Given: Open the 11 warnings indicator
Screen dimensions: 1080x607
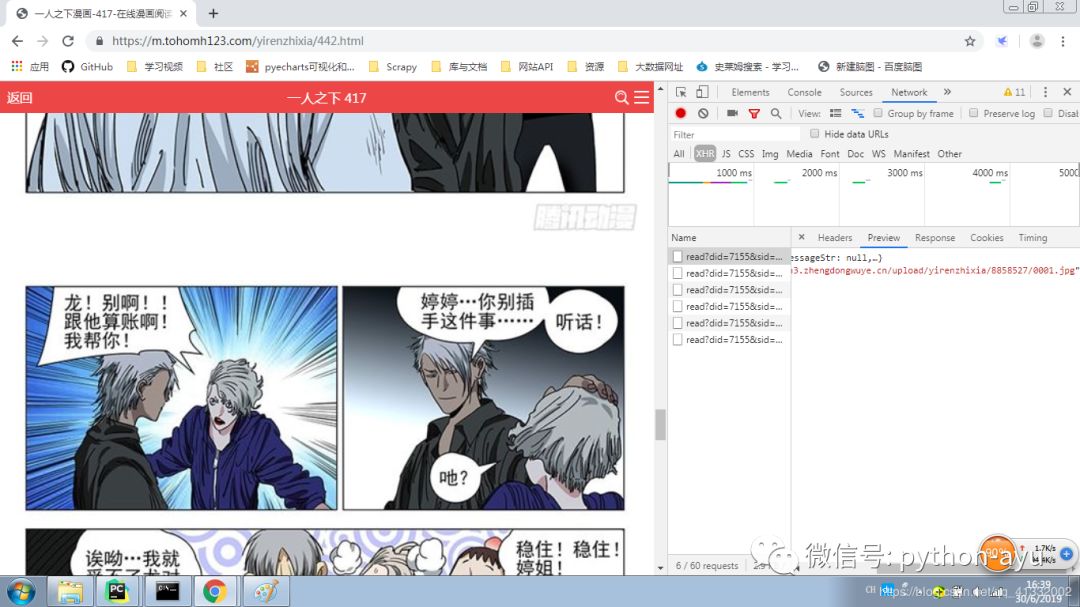Looking at the screenshot, I should pyautogui.click(x=1014, y=92).
